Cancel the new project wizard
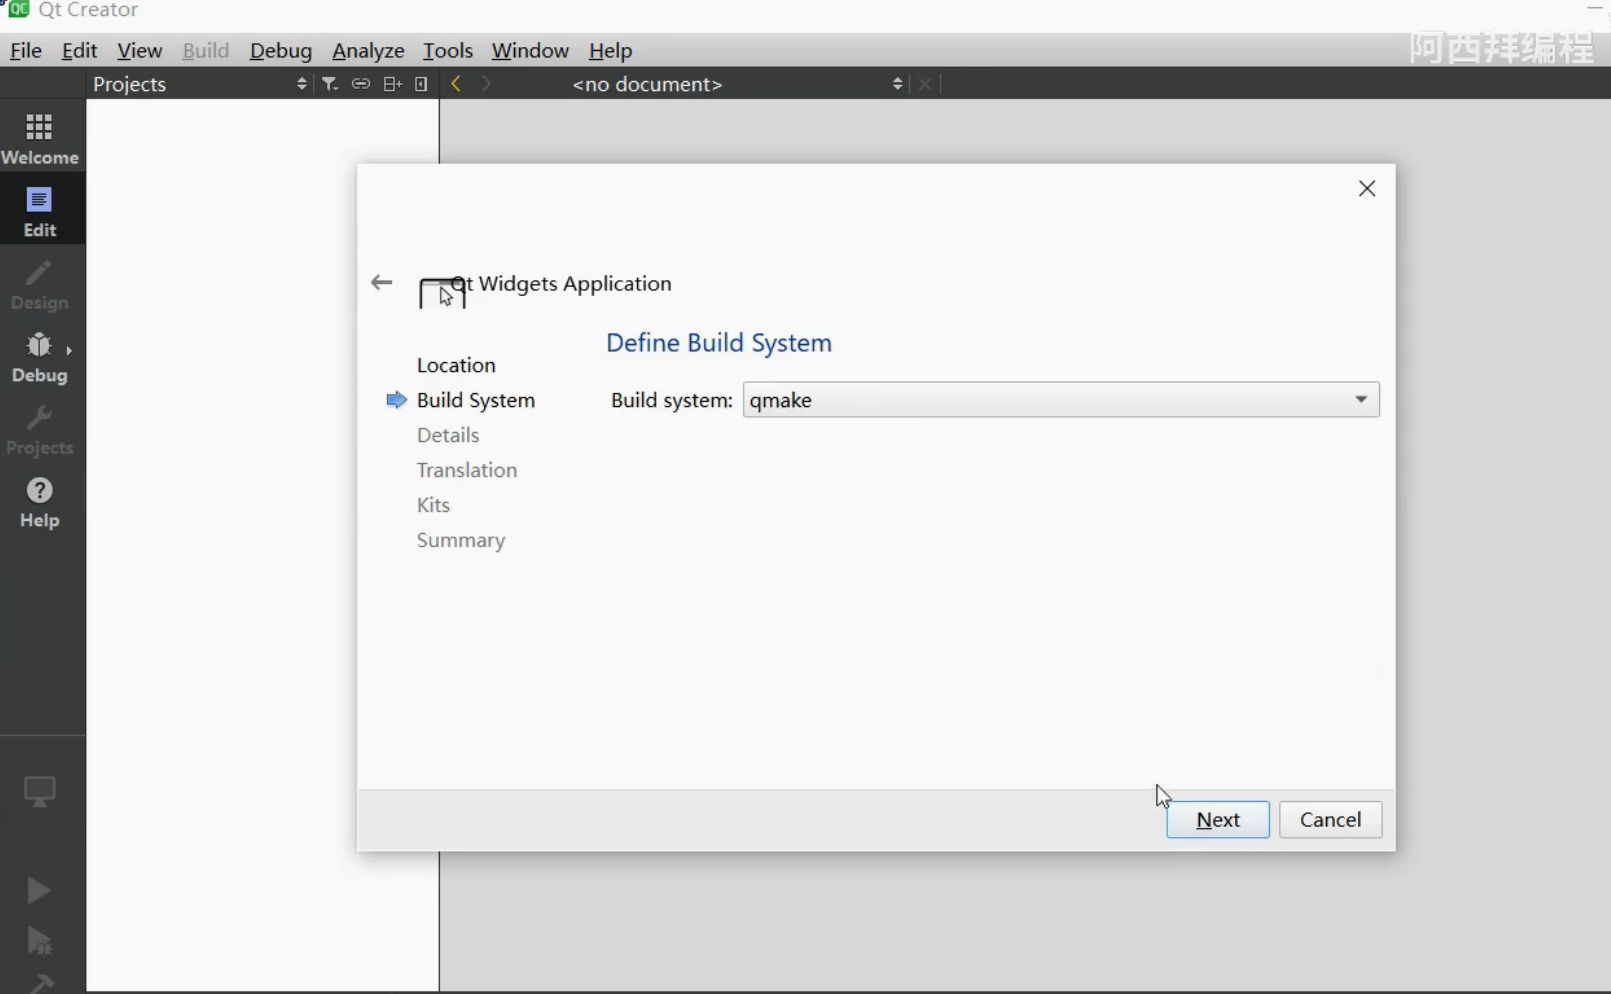 point(1330,820)
